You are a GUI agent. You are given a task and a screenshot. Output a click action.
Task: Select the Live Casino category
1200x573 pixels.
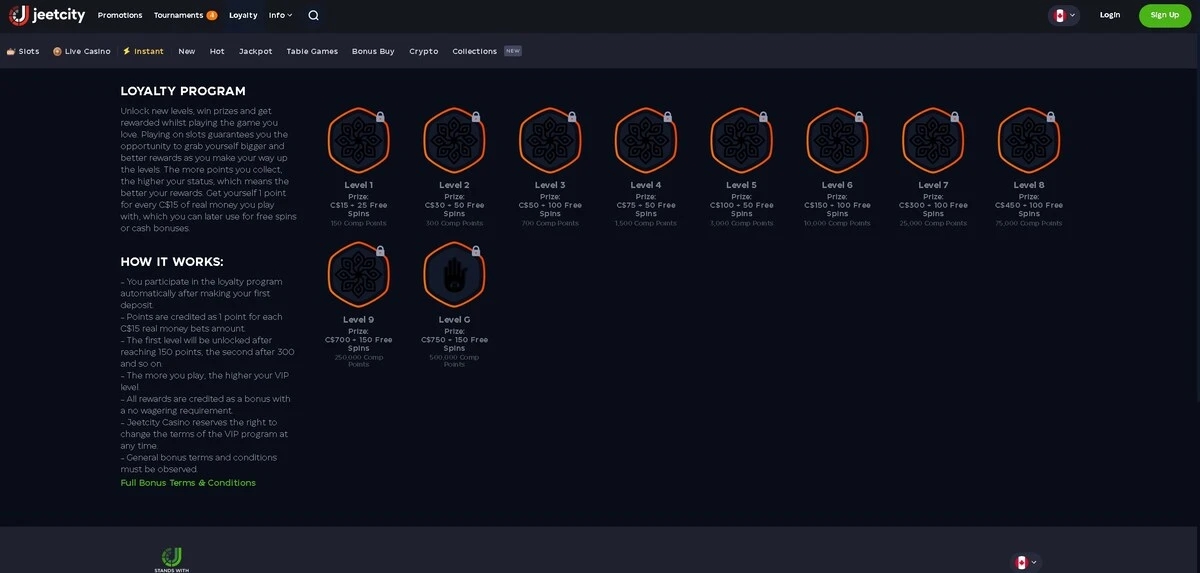(82, 51)
